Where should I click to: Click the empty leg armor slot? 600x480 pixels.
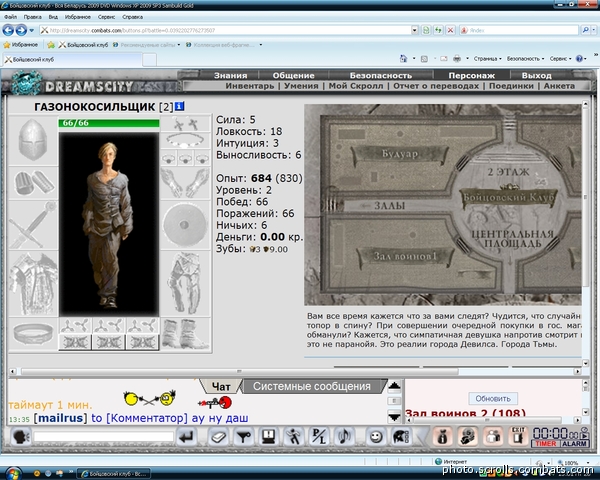coord(185,284)
